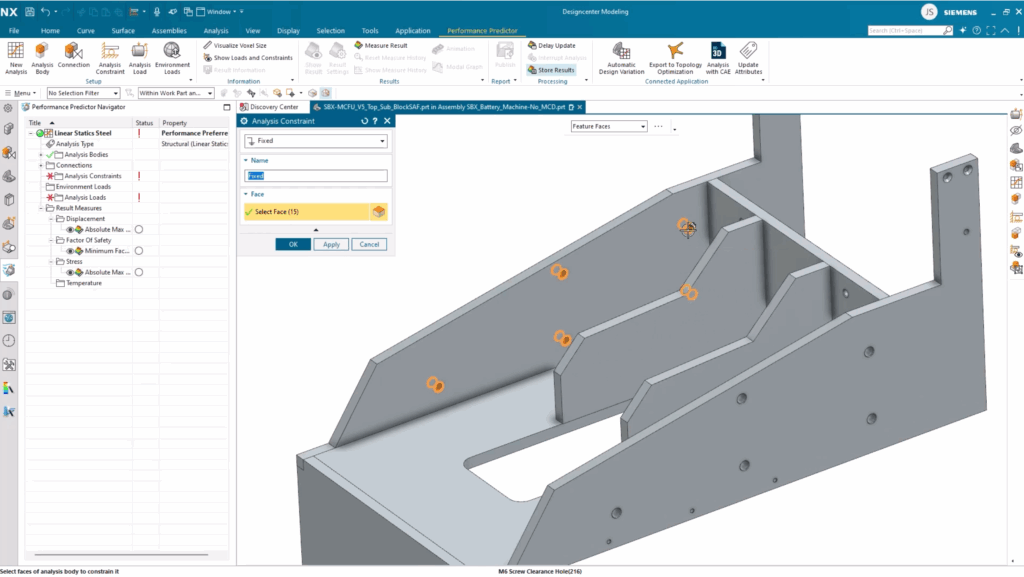The height and width of the screenshot is (577, 1024).
Task: Open the No Selection Filter dropdown
Action: point(88,93)
